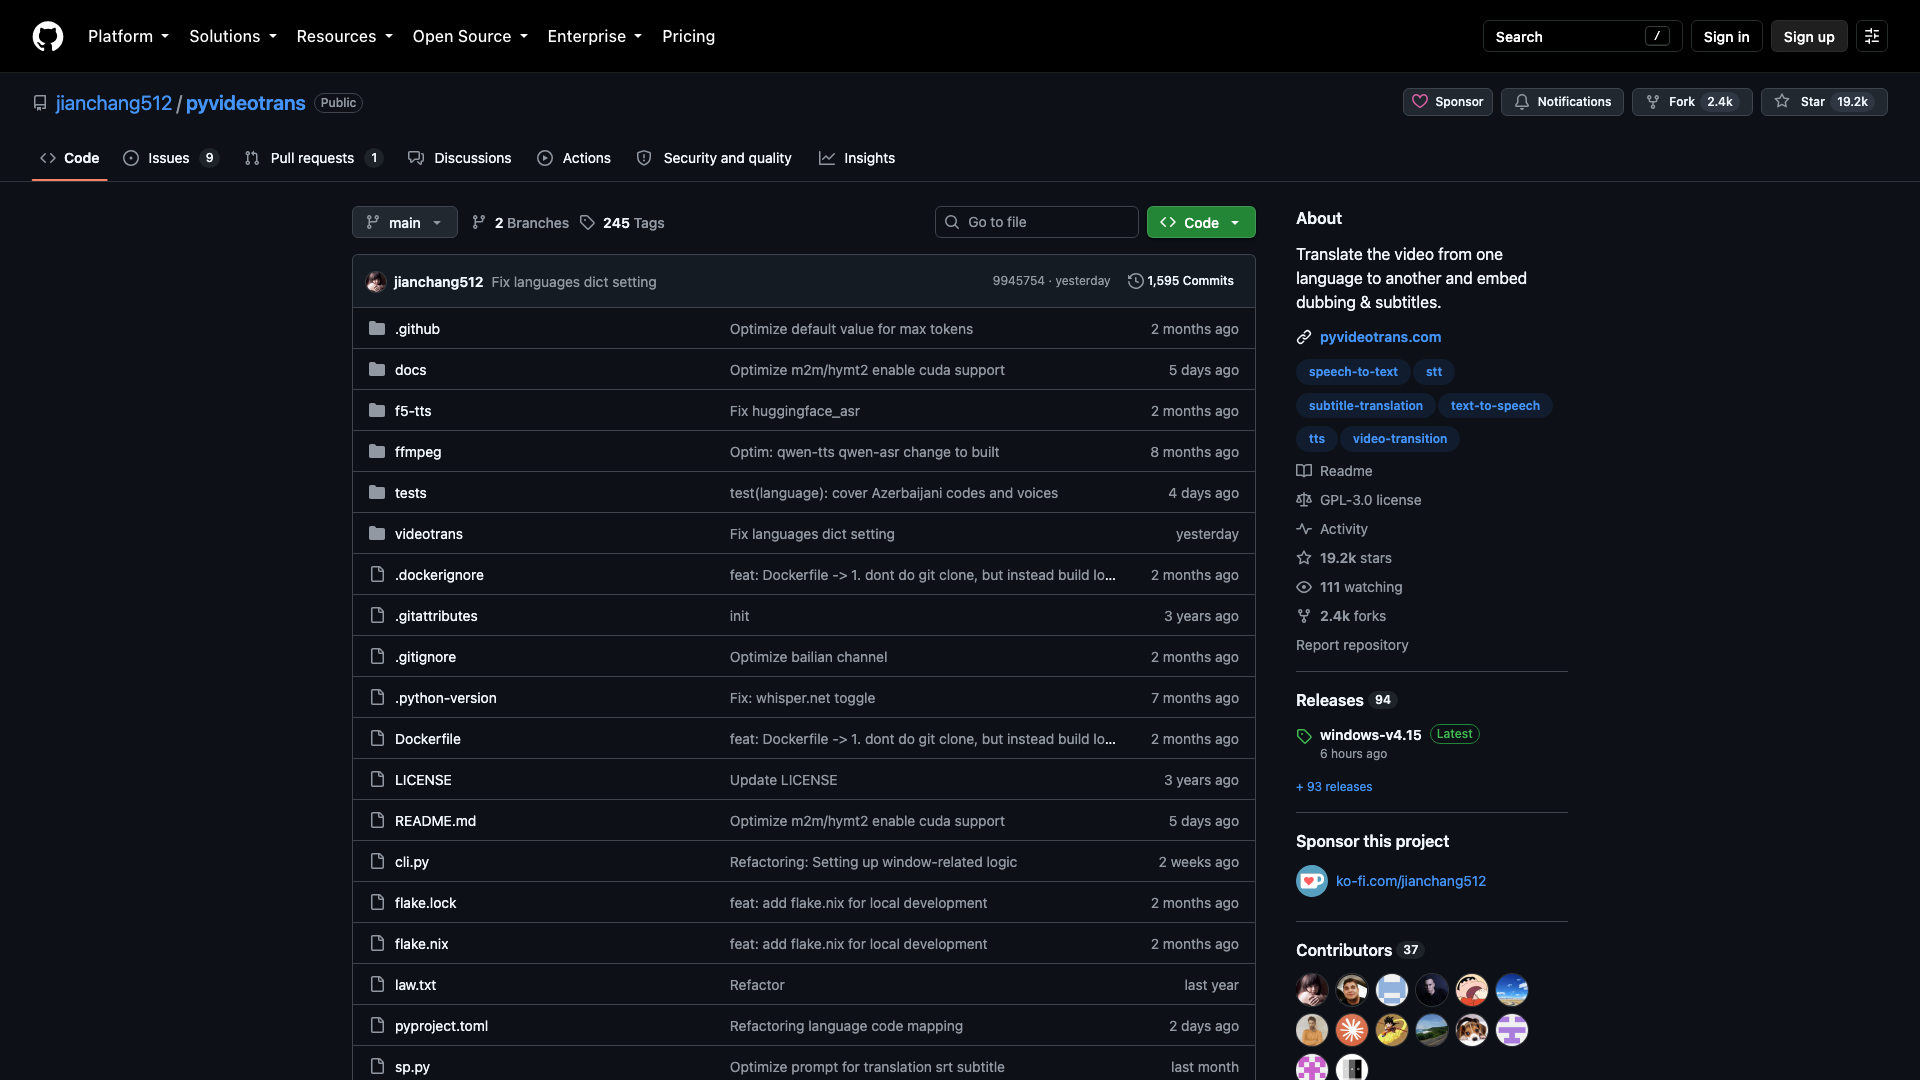Open the README.md file
This screenshot has height=1080, width=1920.
point(435,821)
